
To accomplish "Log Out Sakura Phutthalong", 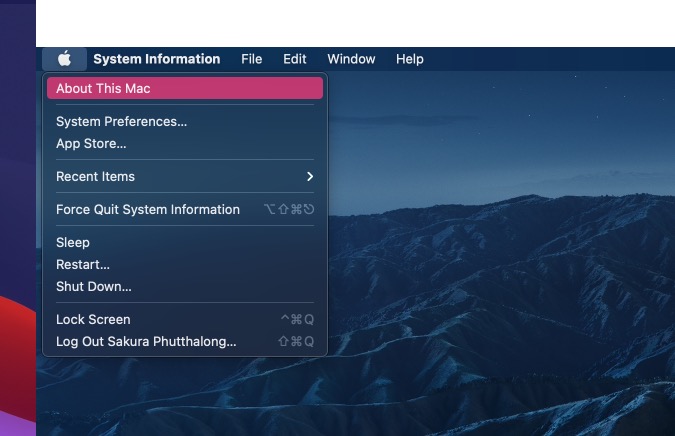I will click(x=146, y=341).
